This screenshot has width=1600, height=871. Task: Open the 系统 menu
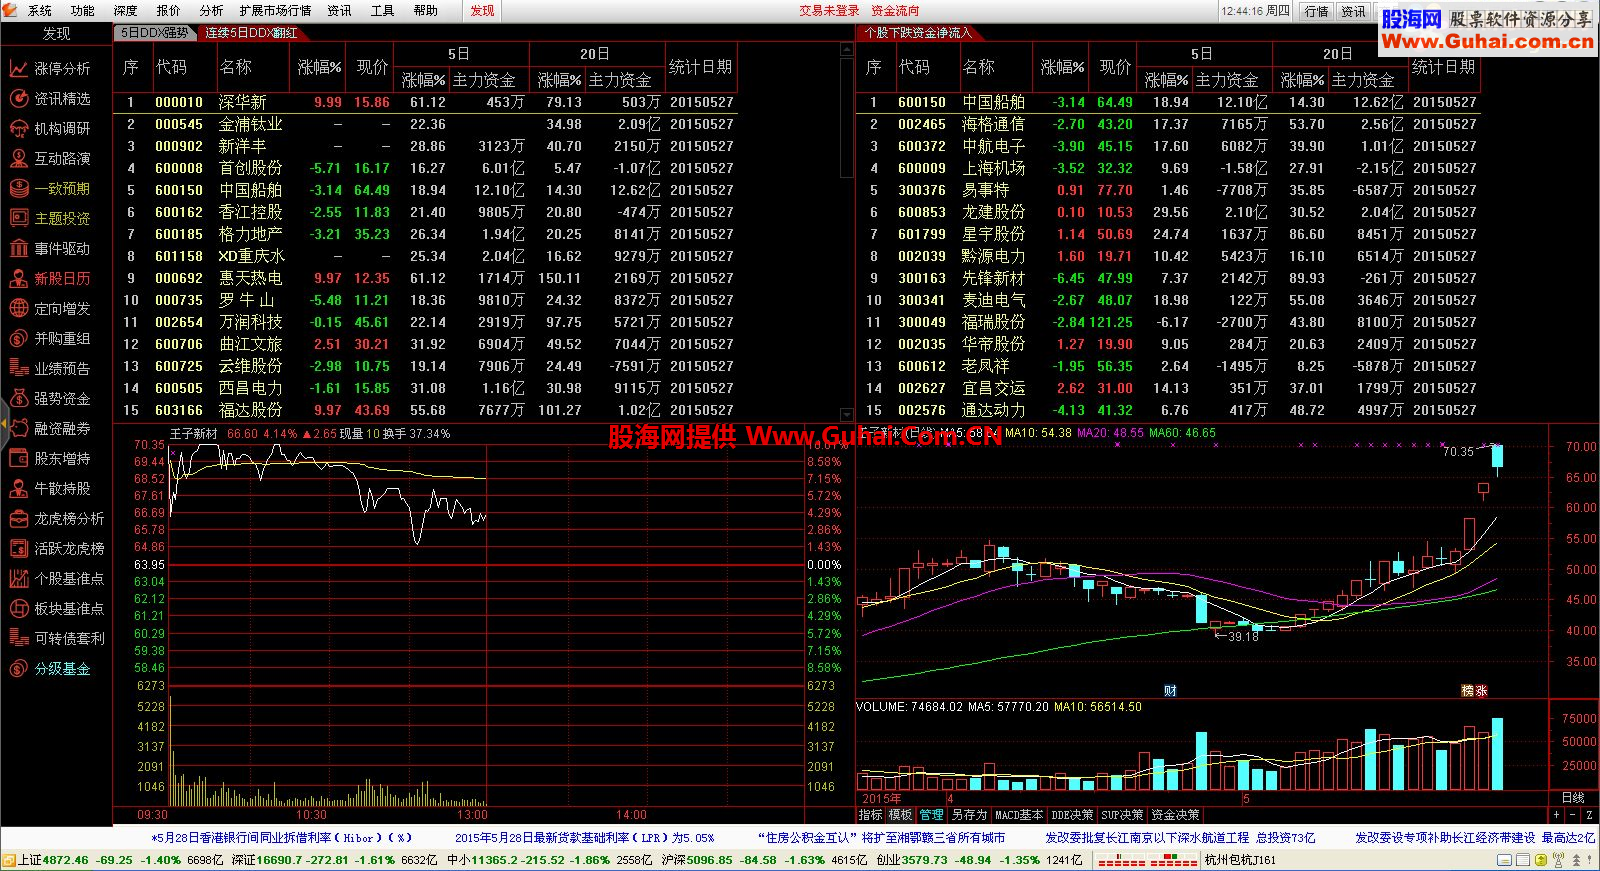[x=40, y=11]
